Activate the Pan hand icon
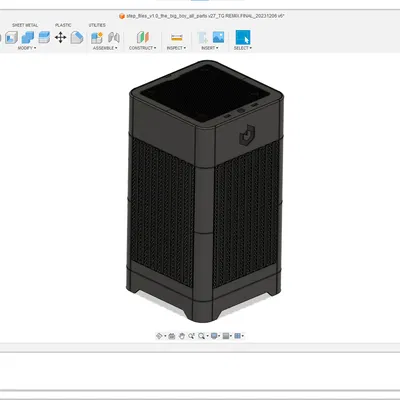400x400 pixels. pos(182,336)
